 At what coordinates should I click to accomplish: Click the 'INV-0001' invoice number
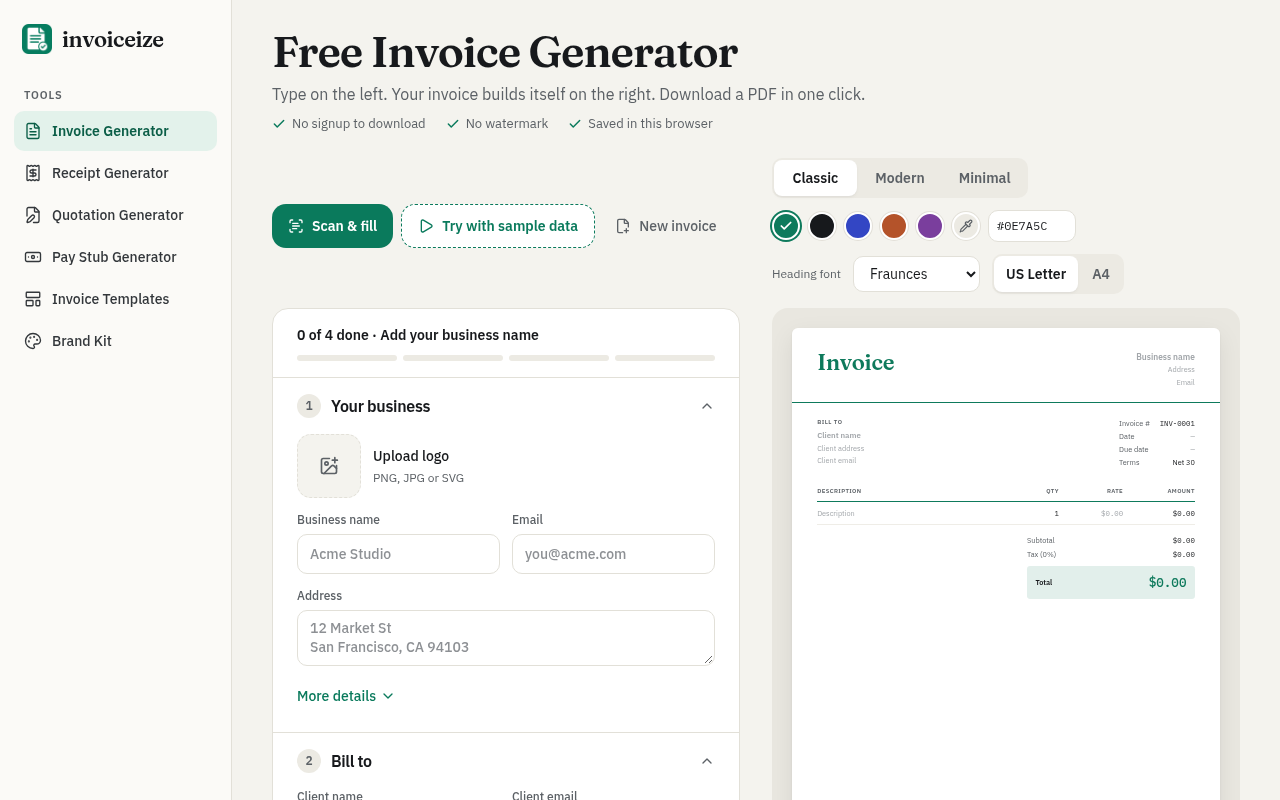(1177, 424)
